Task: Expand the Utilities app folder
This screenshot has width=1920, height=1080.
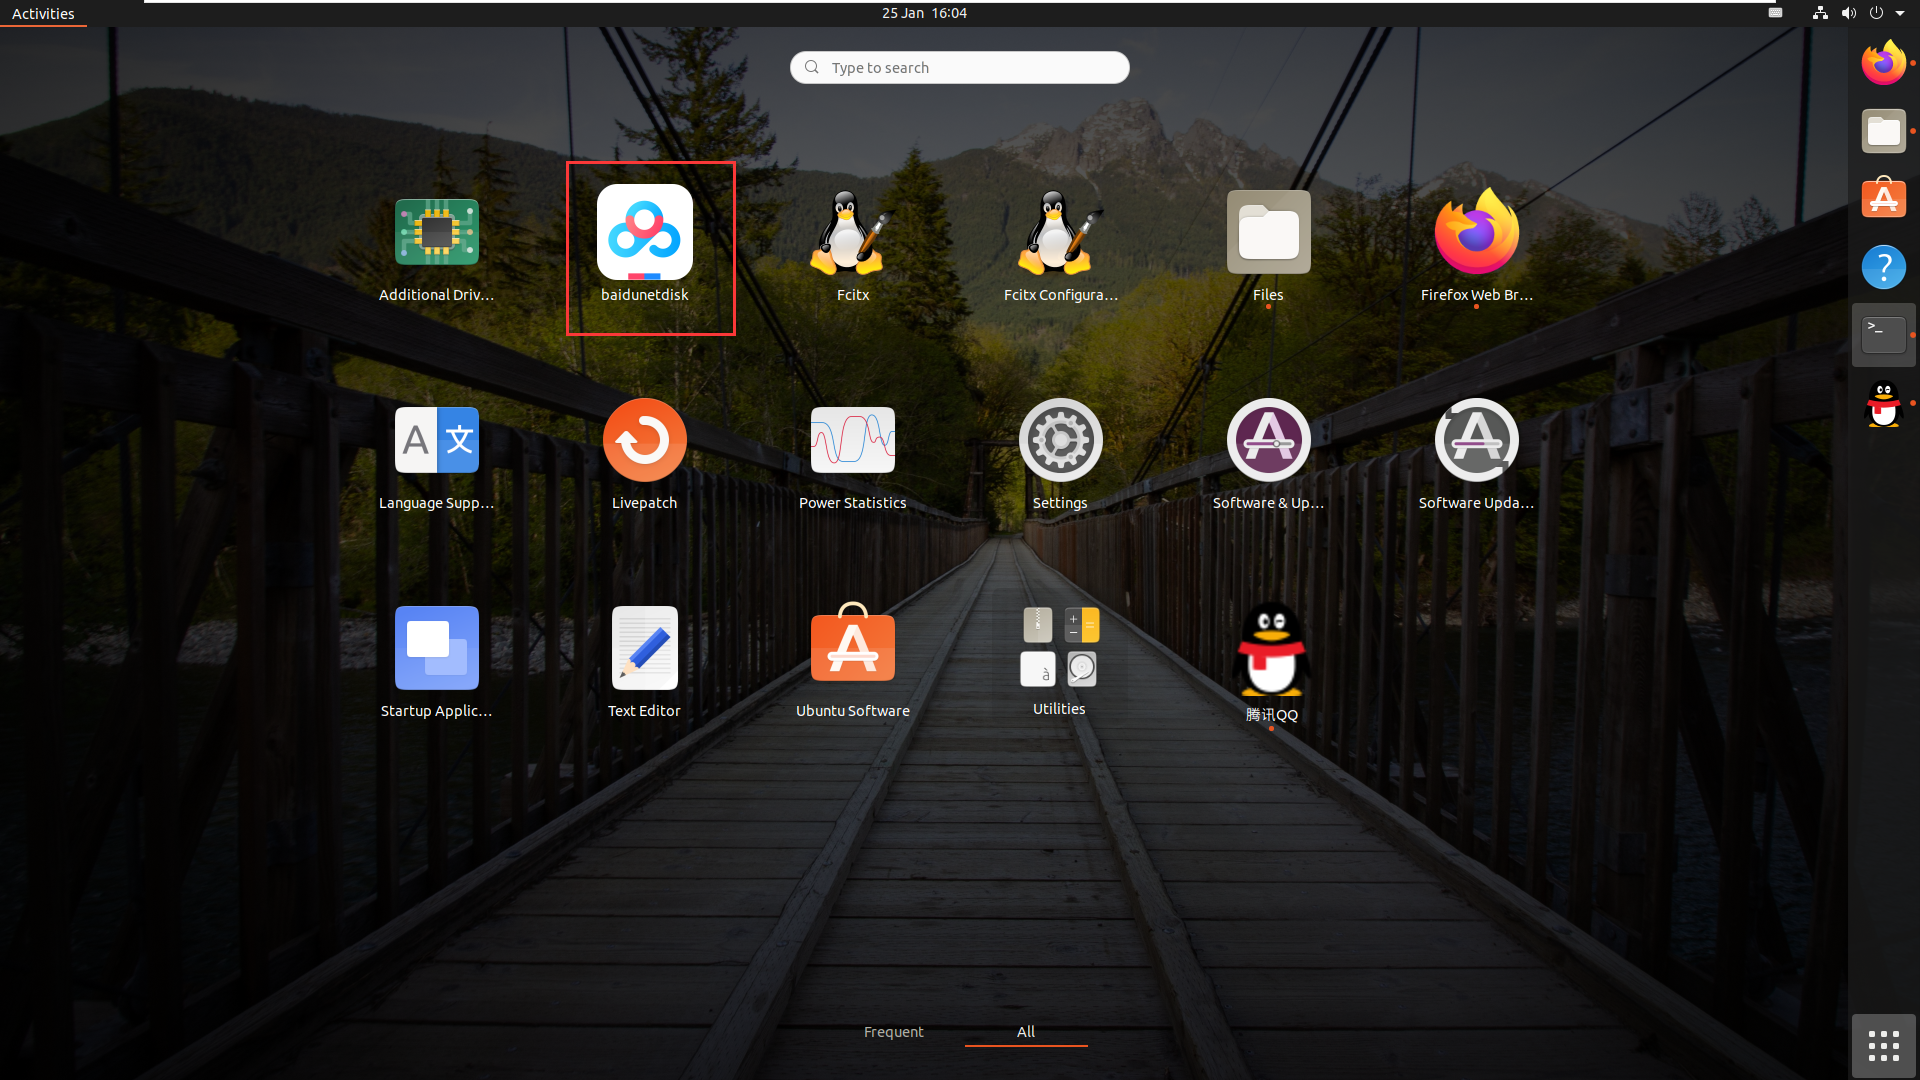Action: pos(1059,648)
